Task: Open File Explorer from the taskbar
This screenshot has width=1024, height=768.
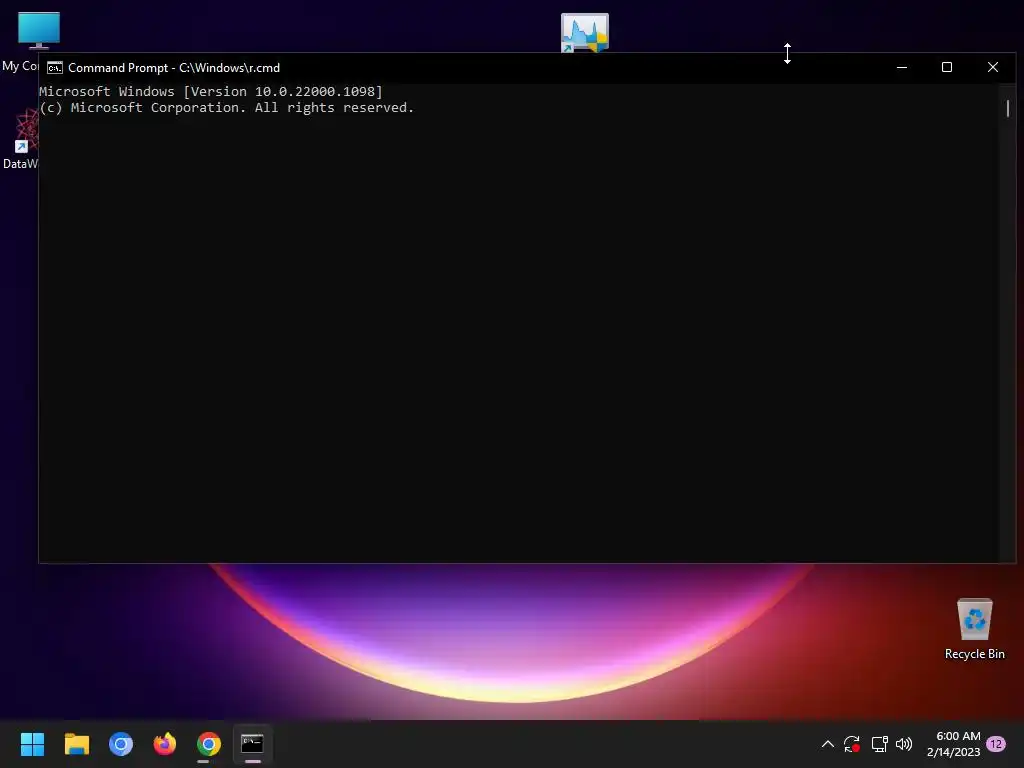Action: (x=76, y=744)
